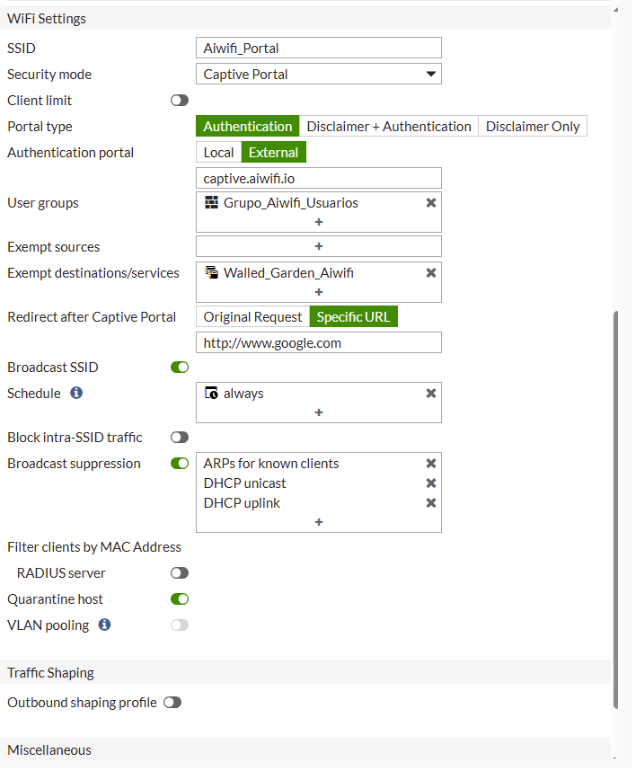Switch authentication portal to Local
The height and width of the screenshot is (768, 632).
pos(219,153)
